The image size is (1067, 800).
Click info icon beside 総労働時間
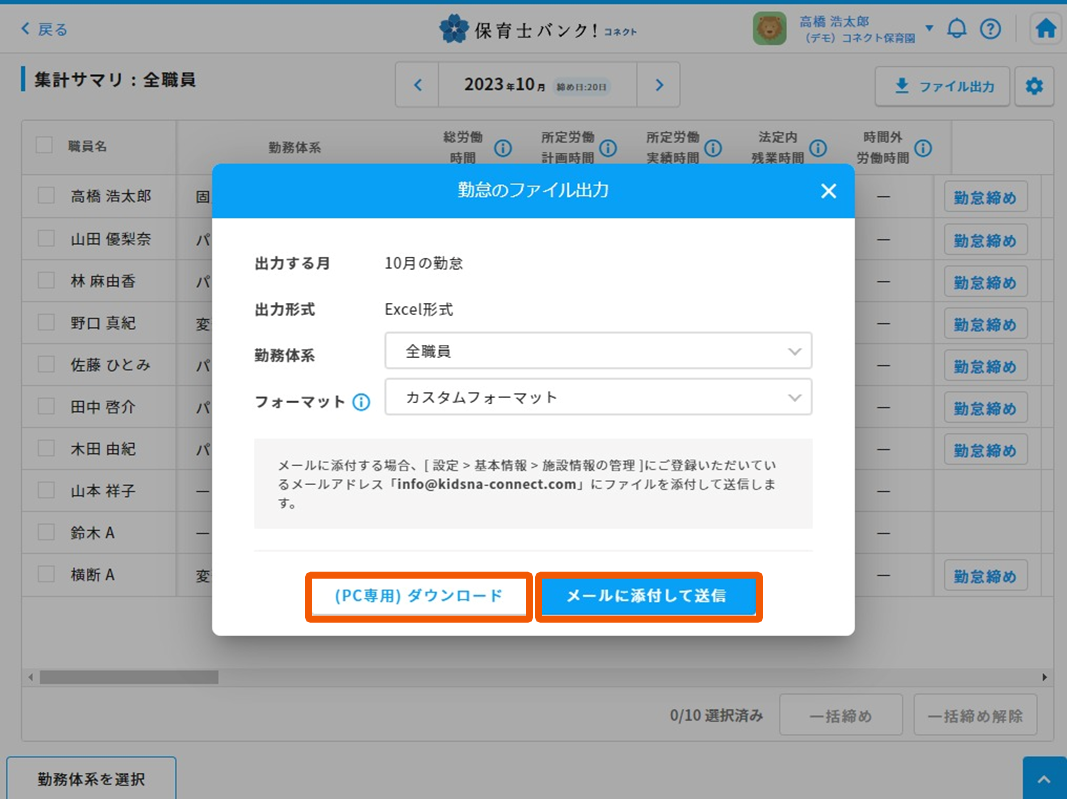(503, 148)
